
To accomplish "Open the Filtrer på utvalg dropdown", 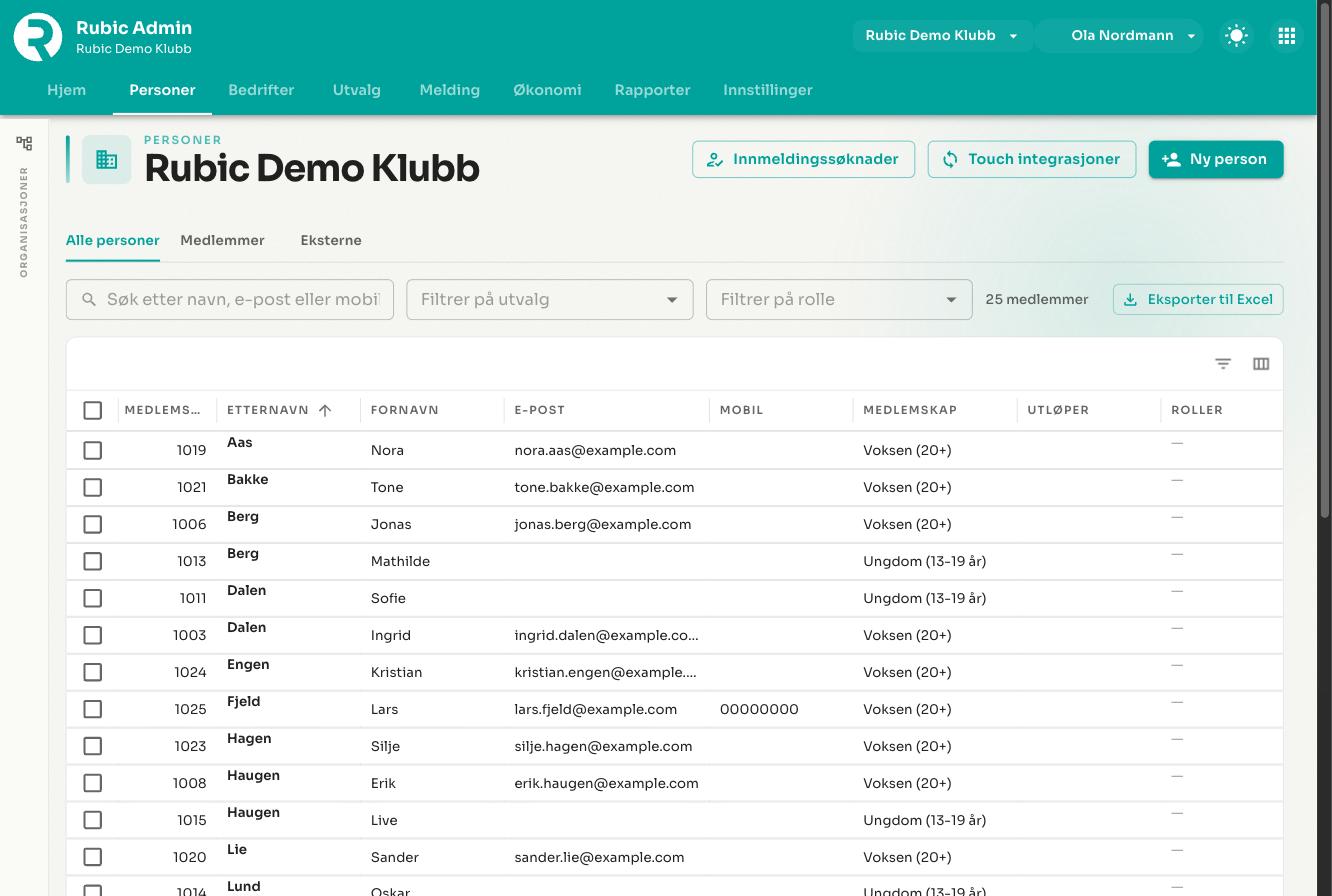I will (x=550, y=299).
